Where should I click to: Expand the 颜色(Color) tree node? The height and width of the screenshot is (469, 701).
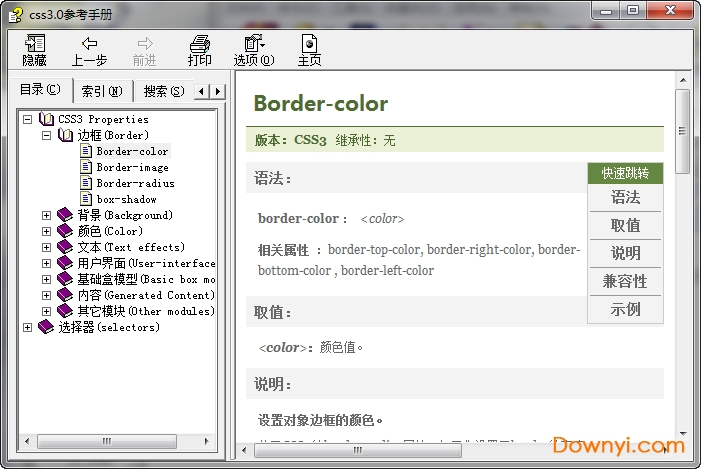[46, 231]
